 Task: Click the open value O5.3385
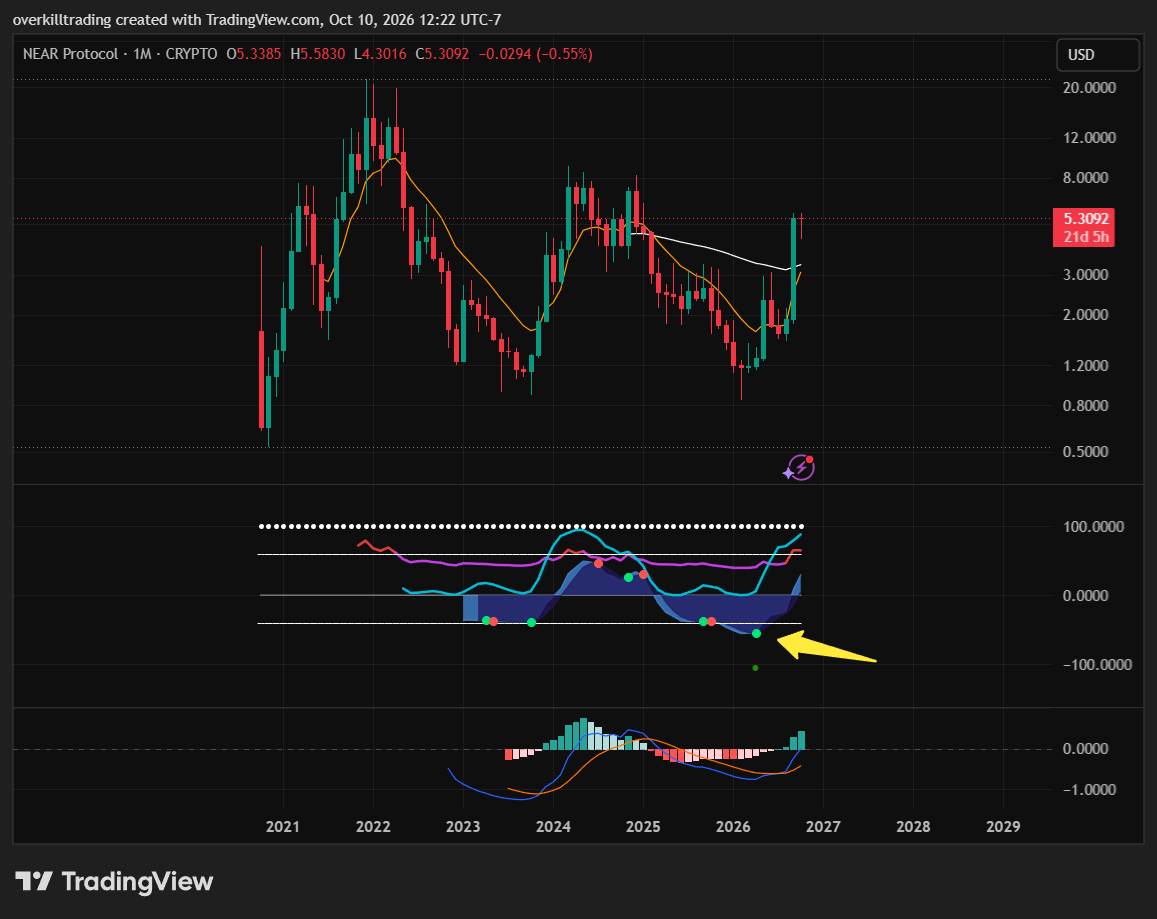tap(253, 54)
